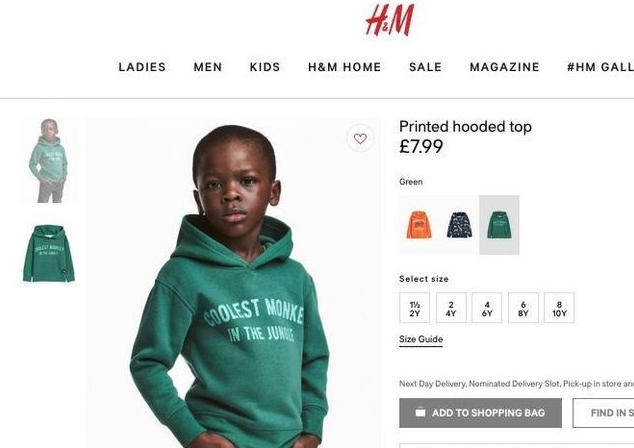
Task: Choose size 8-10Y
Action: tap(559, 308)
